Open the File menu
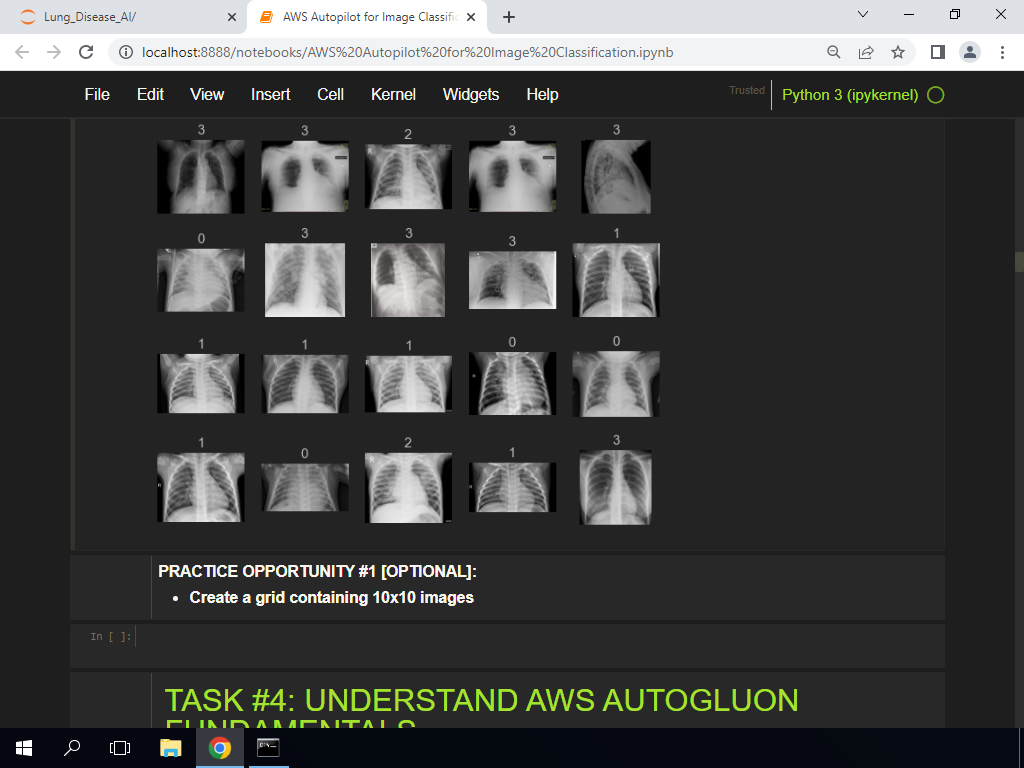This screenshot has height=768, width=1024. tap(97, 95)
